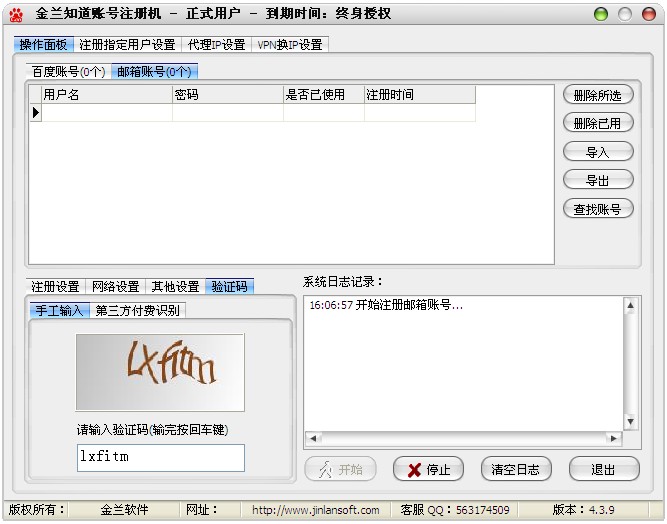This screenshot has width=667, height=524.
Task: Click 删除所选 button
Action: pos(598,95)
